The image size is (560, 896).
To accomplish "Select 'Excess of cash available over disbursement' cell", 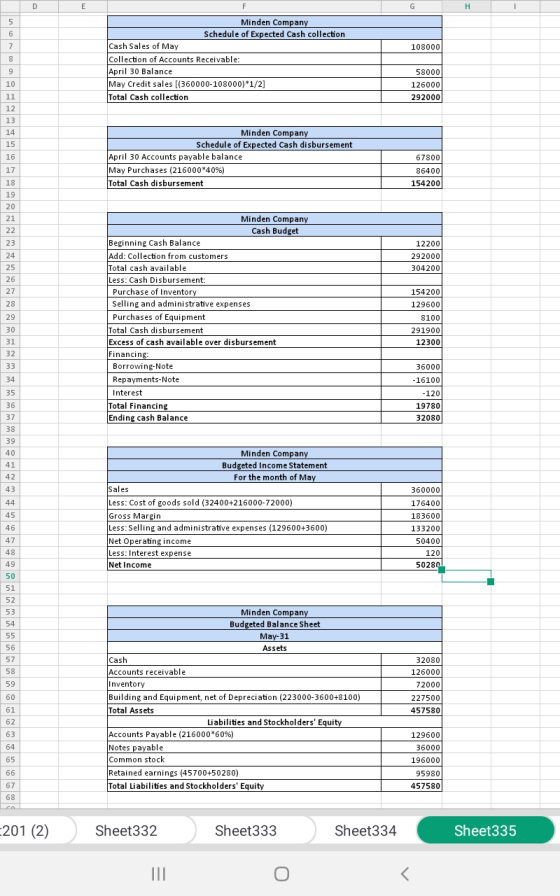I will pyautogui.click(x=244, y=342).
